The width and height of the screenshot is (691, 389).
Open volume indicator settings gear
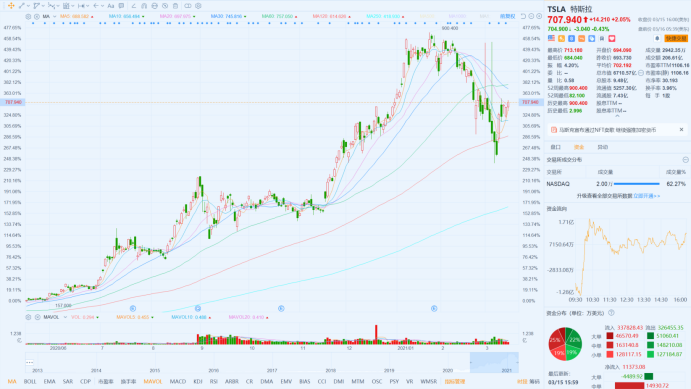pos(28,317)
